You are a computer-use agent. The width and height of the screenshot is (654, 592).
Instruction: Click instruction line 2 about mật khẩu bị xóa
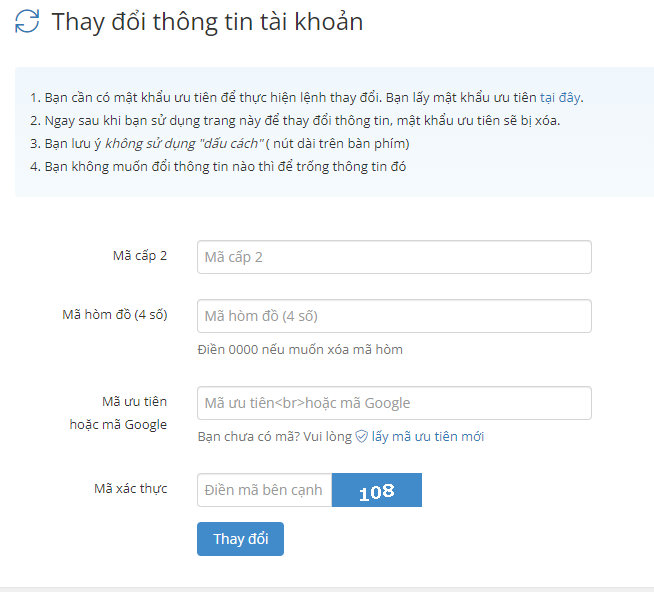click(295, 121)
